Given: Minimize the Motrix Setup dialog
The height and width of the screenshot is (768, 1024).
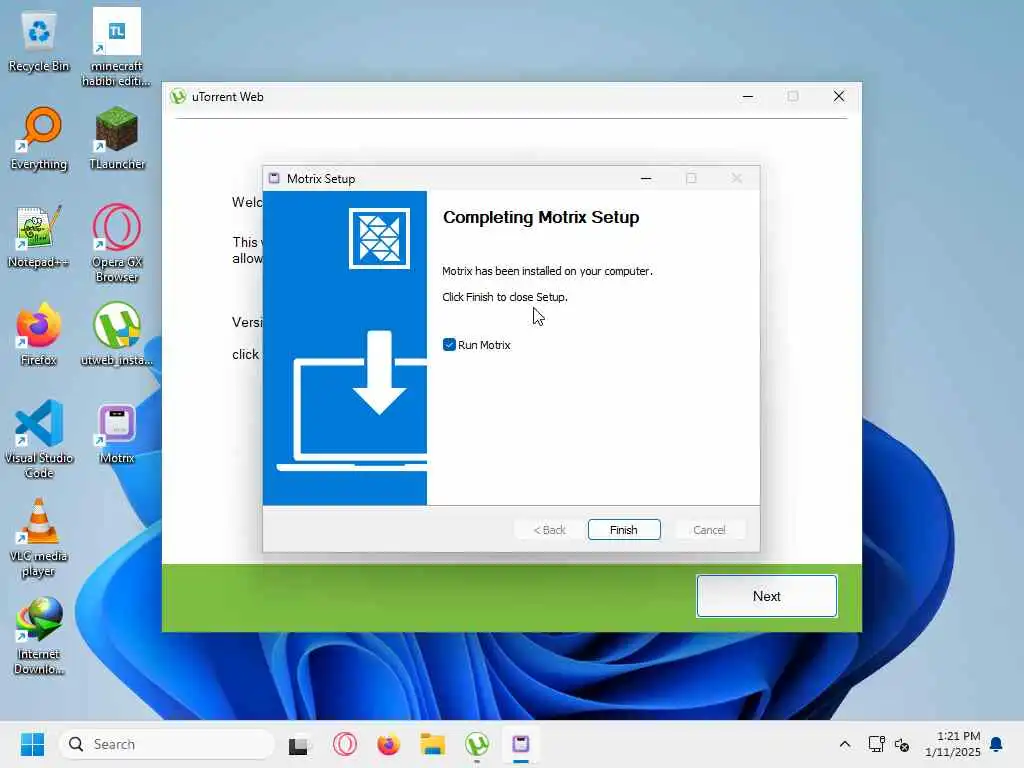Looking at the screenshot, I should click(646, 178).
